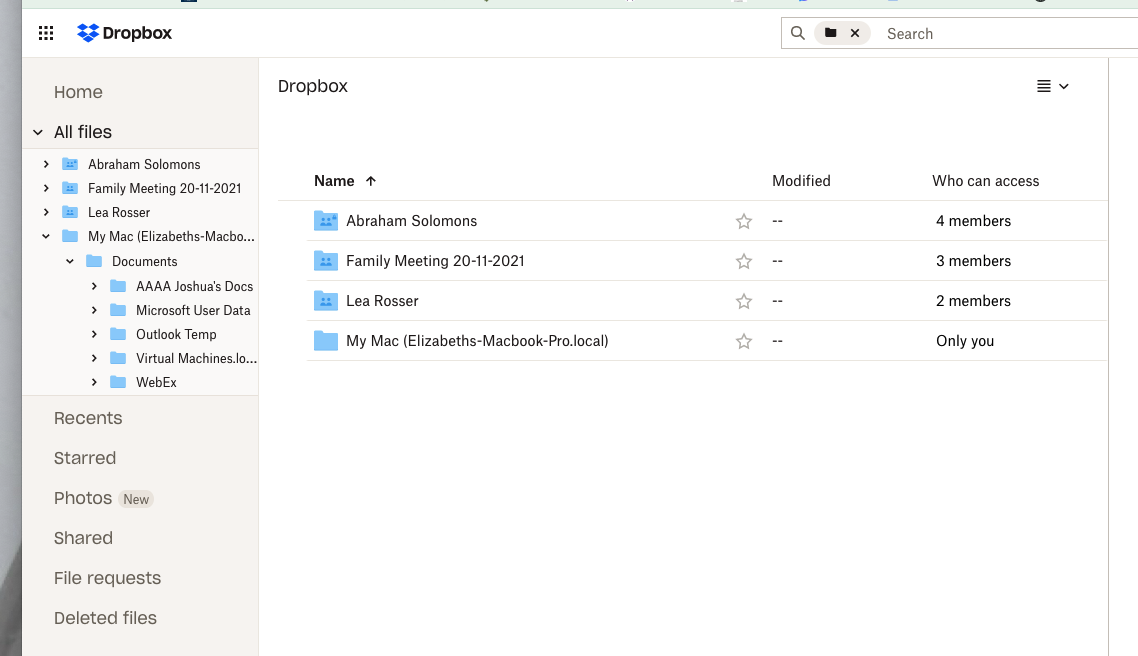Viewport: 1138px width, 656px height.
Task: Star the Abraham Solomons folder
Action: [744, 221]
